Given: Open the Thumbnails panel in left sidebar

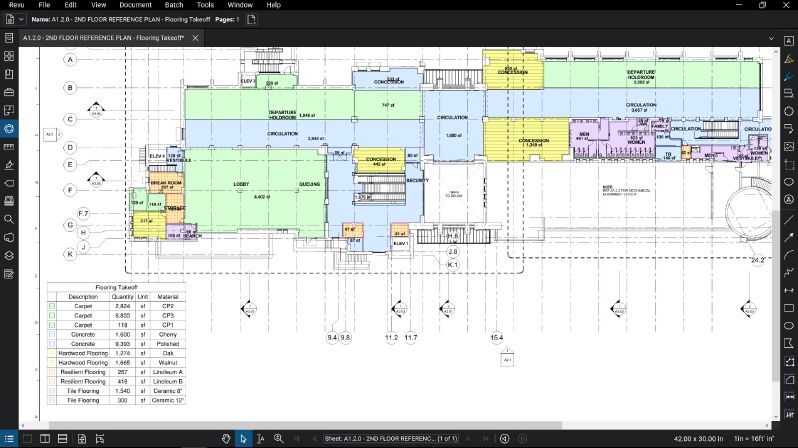Looking at the screenshot, I should 9,56.
